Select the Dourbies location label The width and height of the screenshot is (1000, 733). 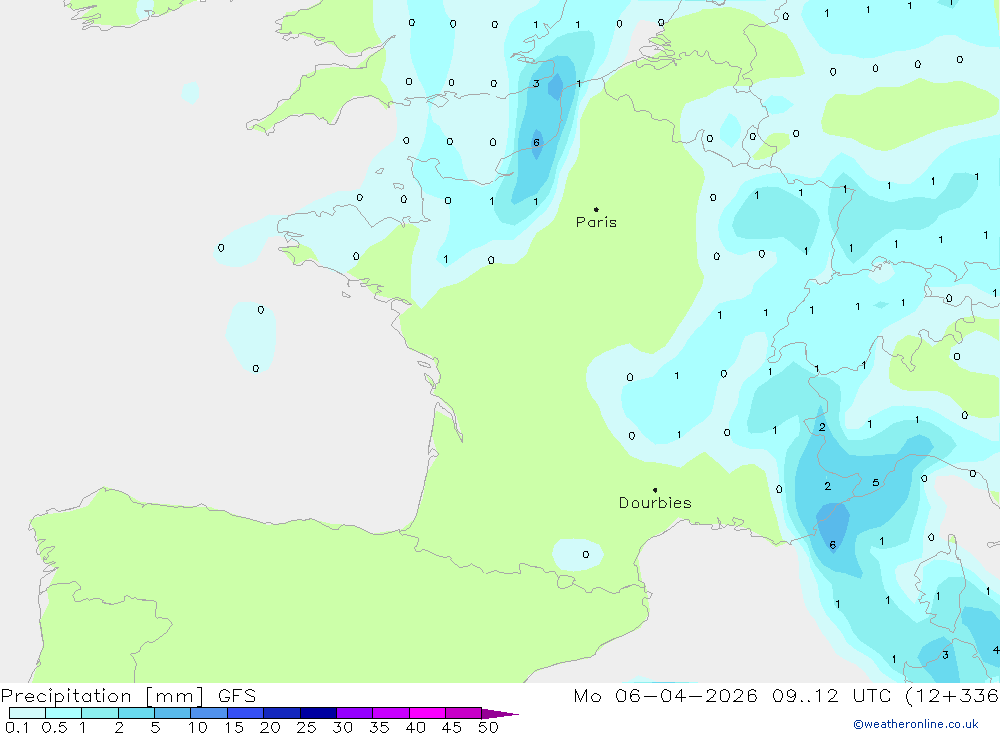point(655,503)
